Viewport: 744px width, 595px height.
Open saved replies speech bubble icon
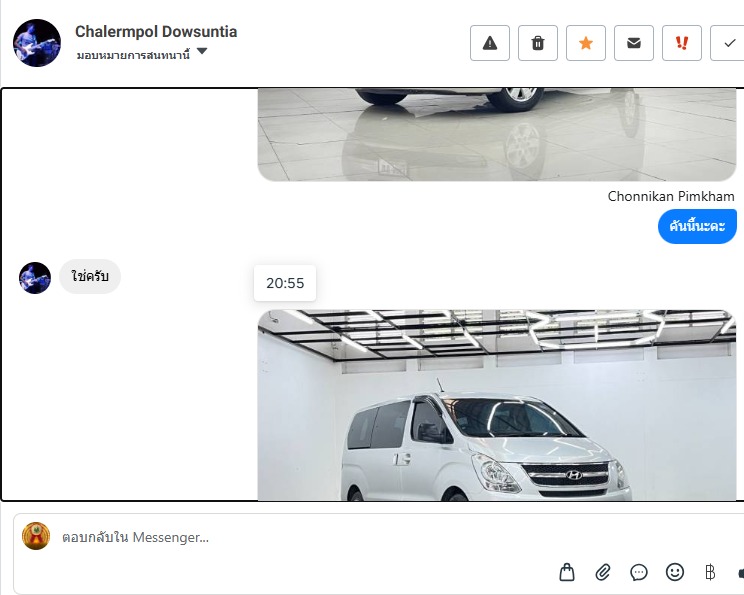639,572
